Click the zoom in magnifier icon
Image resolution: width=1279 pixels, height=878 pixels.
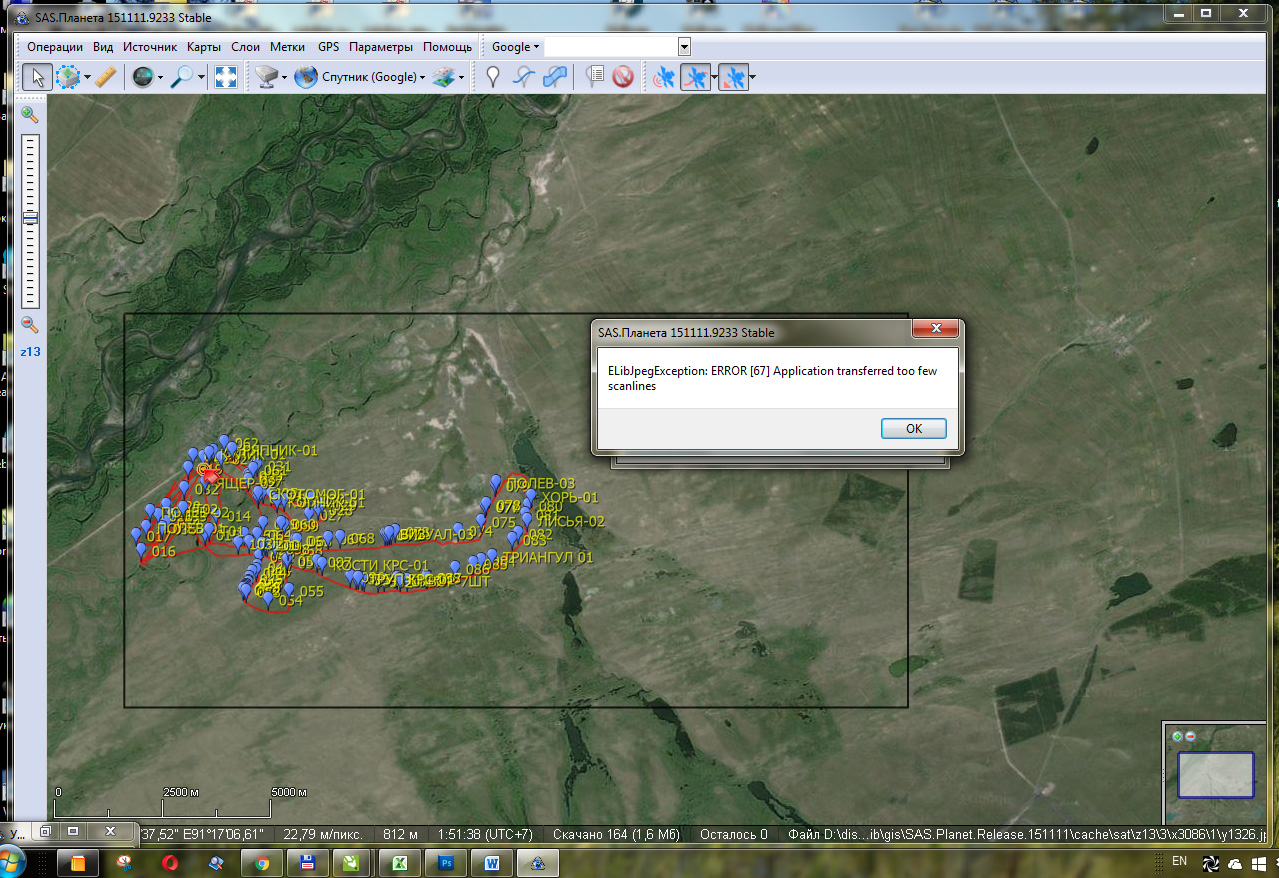(x=29, y=115)
